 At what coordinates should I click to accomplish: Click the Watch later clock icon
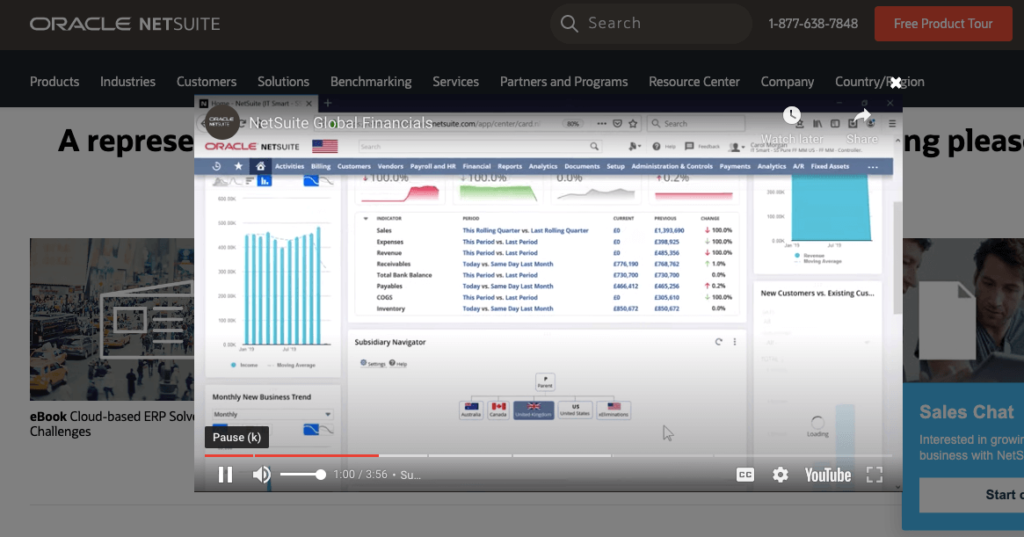pyautogui.click(x=791, y=116)
